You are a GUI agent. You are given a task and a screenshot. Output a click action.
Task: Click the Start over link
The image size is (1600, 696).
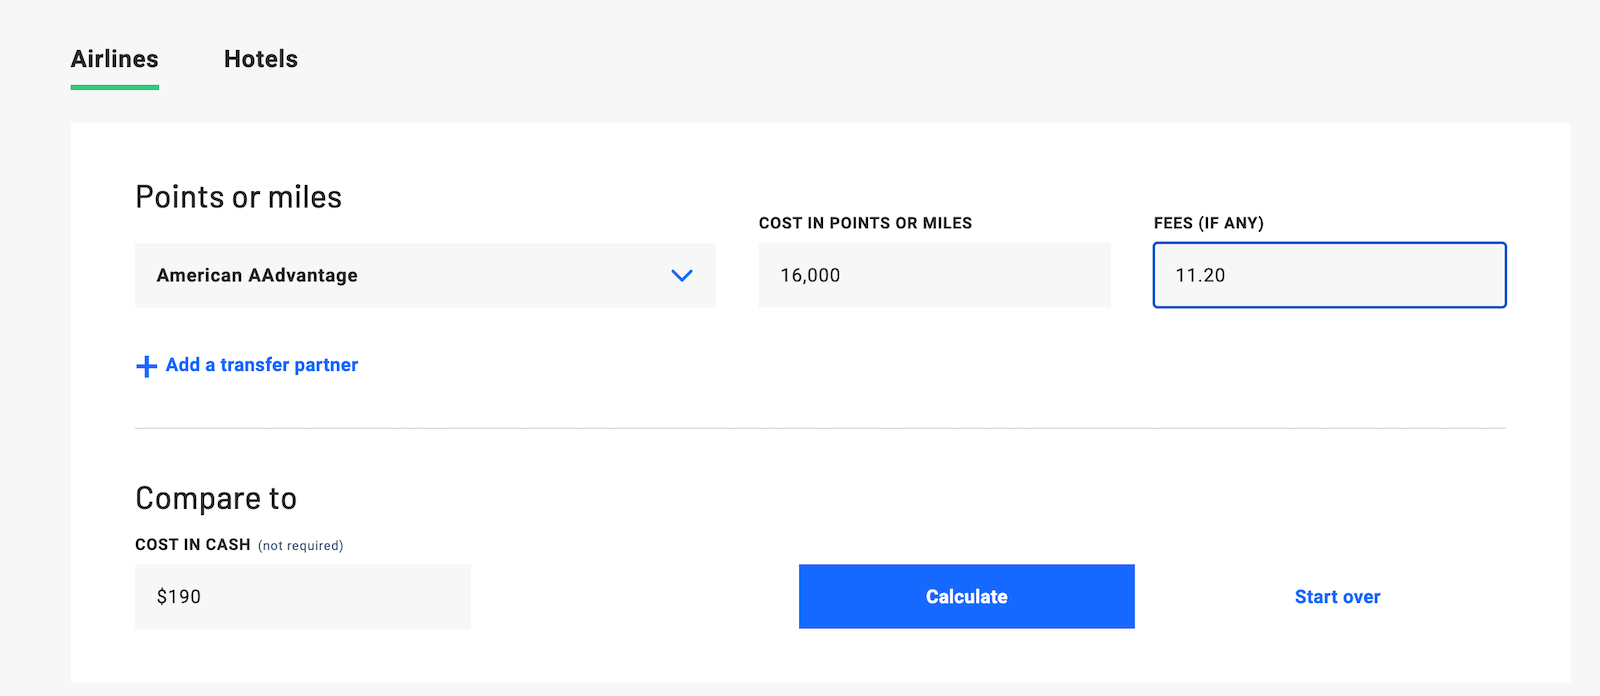(x=1337, y=597)
